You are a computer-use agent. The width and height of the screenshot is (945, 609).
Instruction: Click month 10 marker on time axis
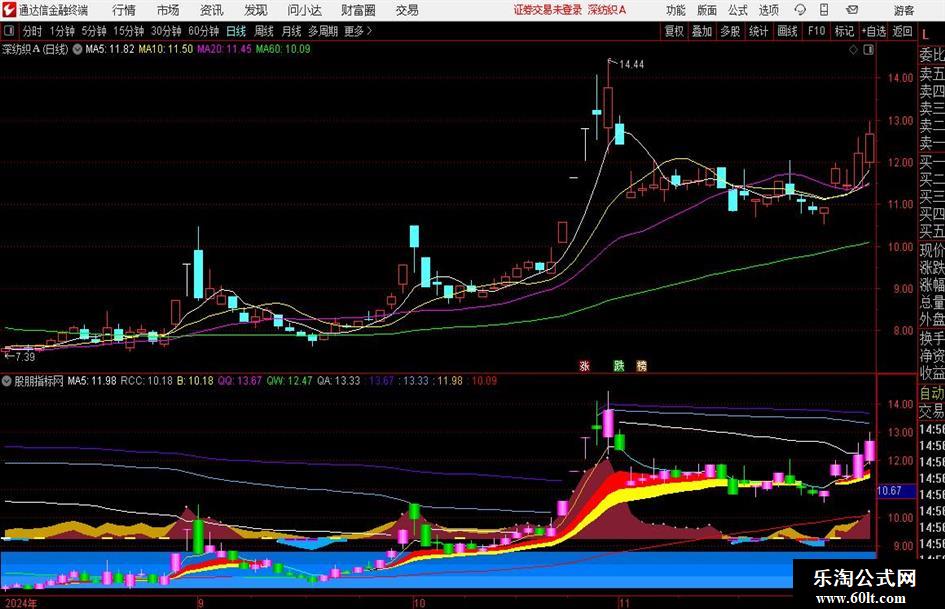[419, 603]
